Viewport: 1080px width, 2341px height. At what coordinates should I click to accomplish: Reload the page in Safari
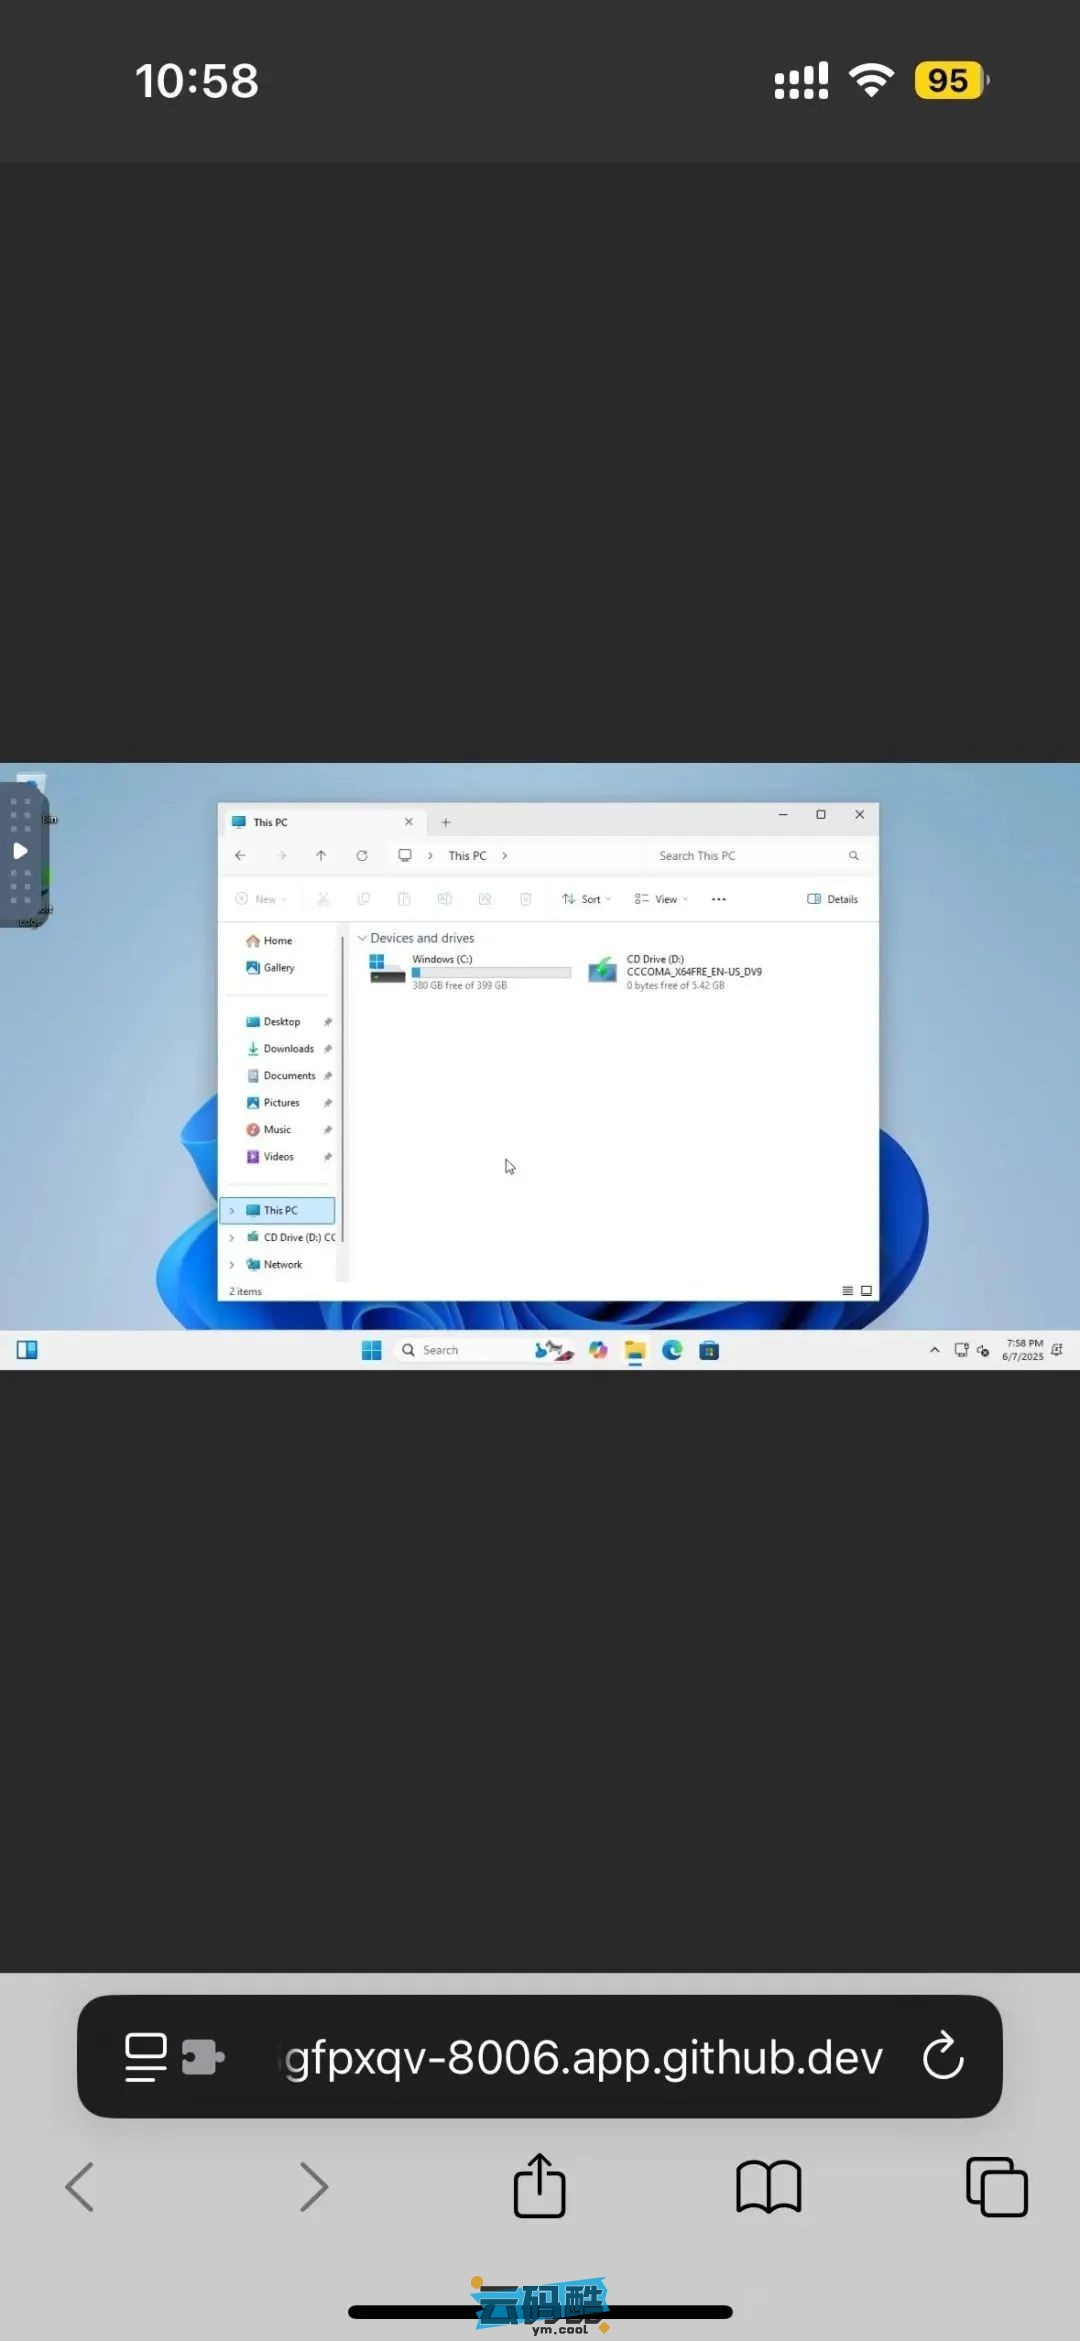tap(943, 2056)
